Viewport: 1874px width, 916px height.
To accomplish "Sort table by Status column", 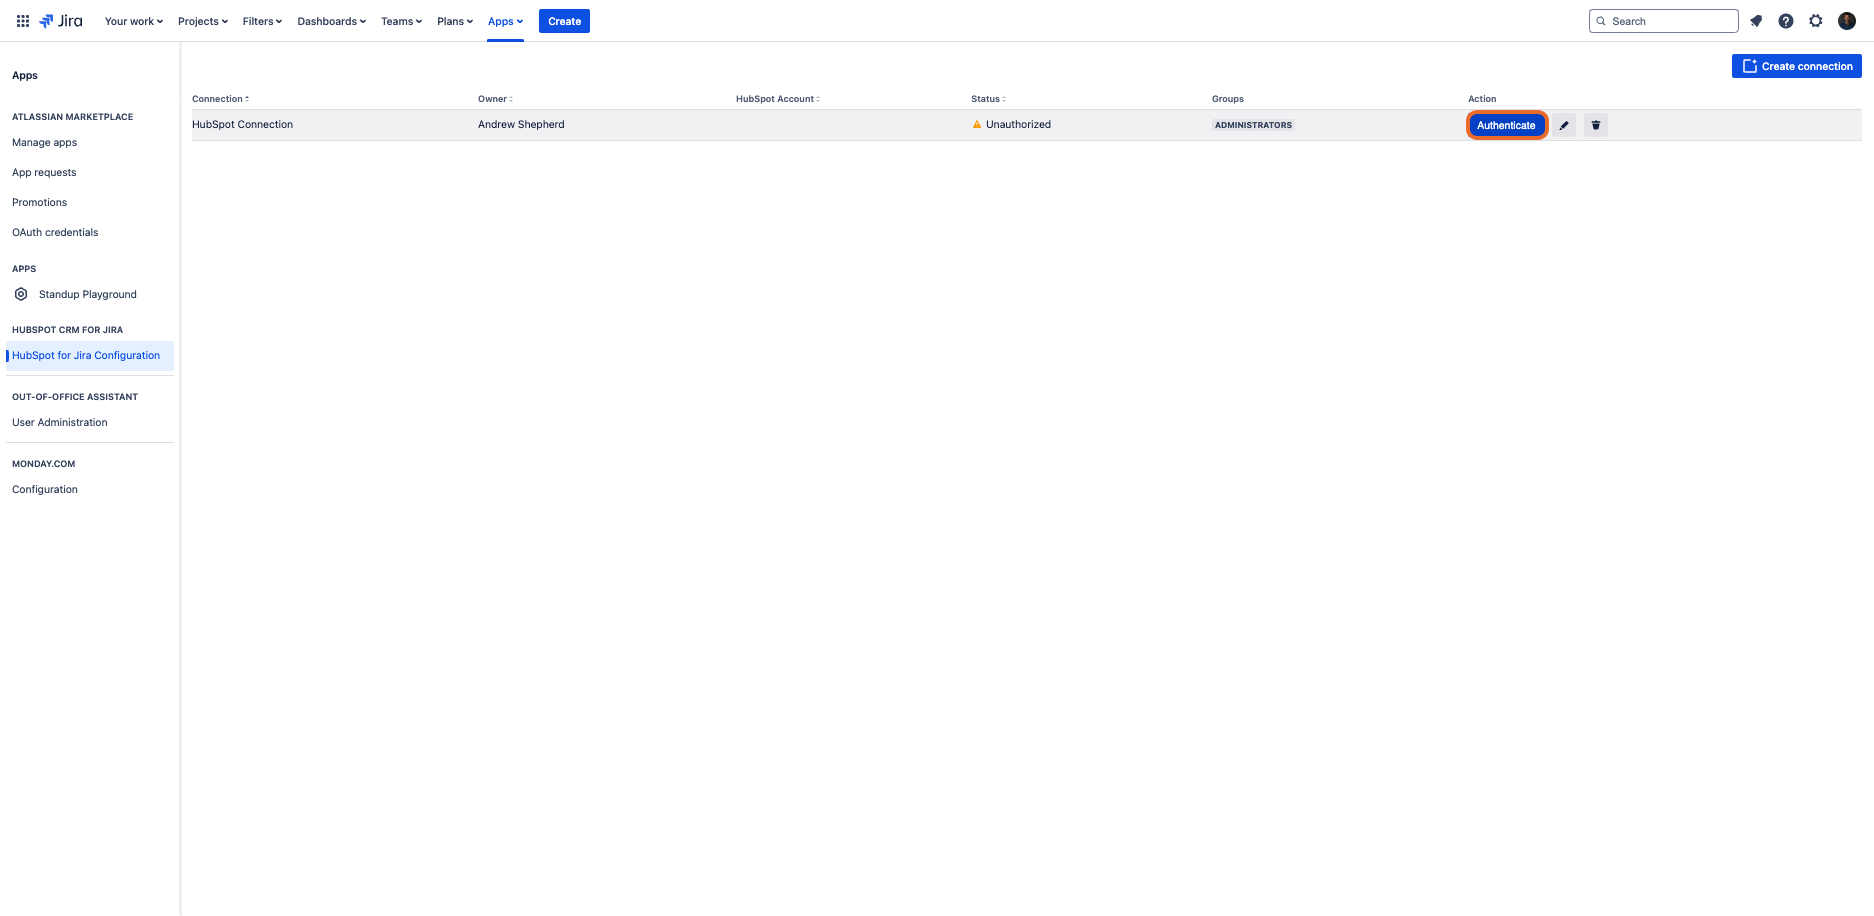I will tap(988, 99).
